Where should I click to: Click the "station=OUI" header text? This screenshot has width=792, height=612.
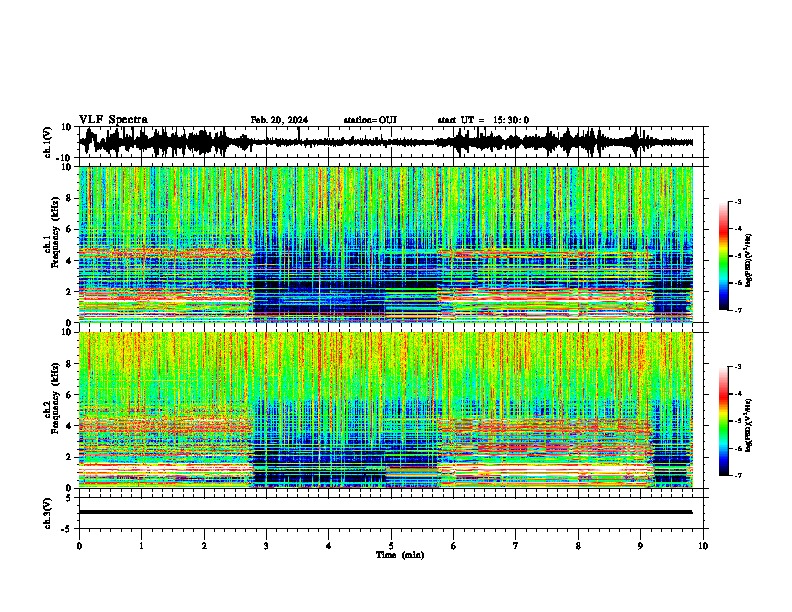pos(370,120)
